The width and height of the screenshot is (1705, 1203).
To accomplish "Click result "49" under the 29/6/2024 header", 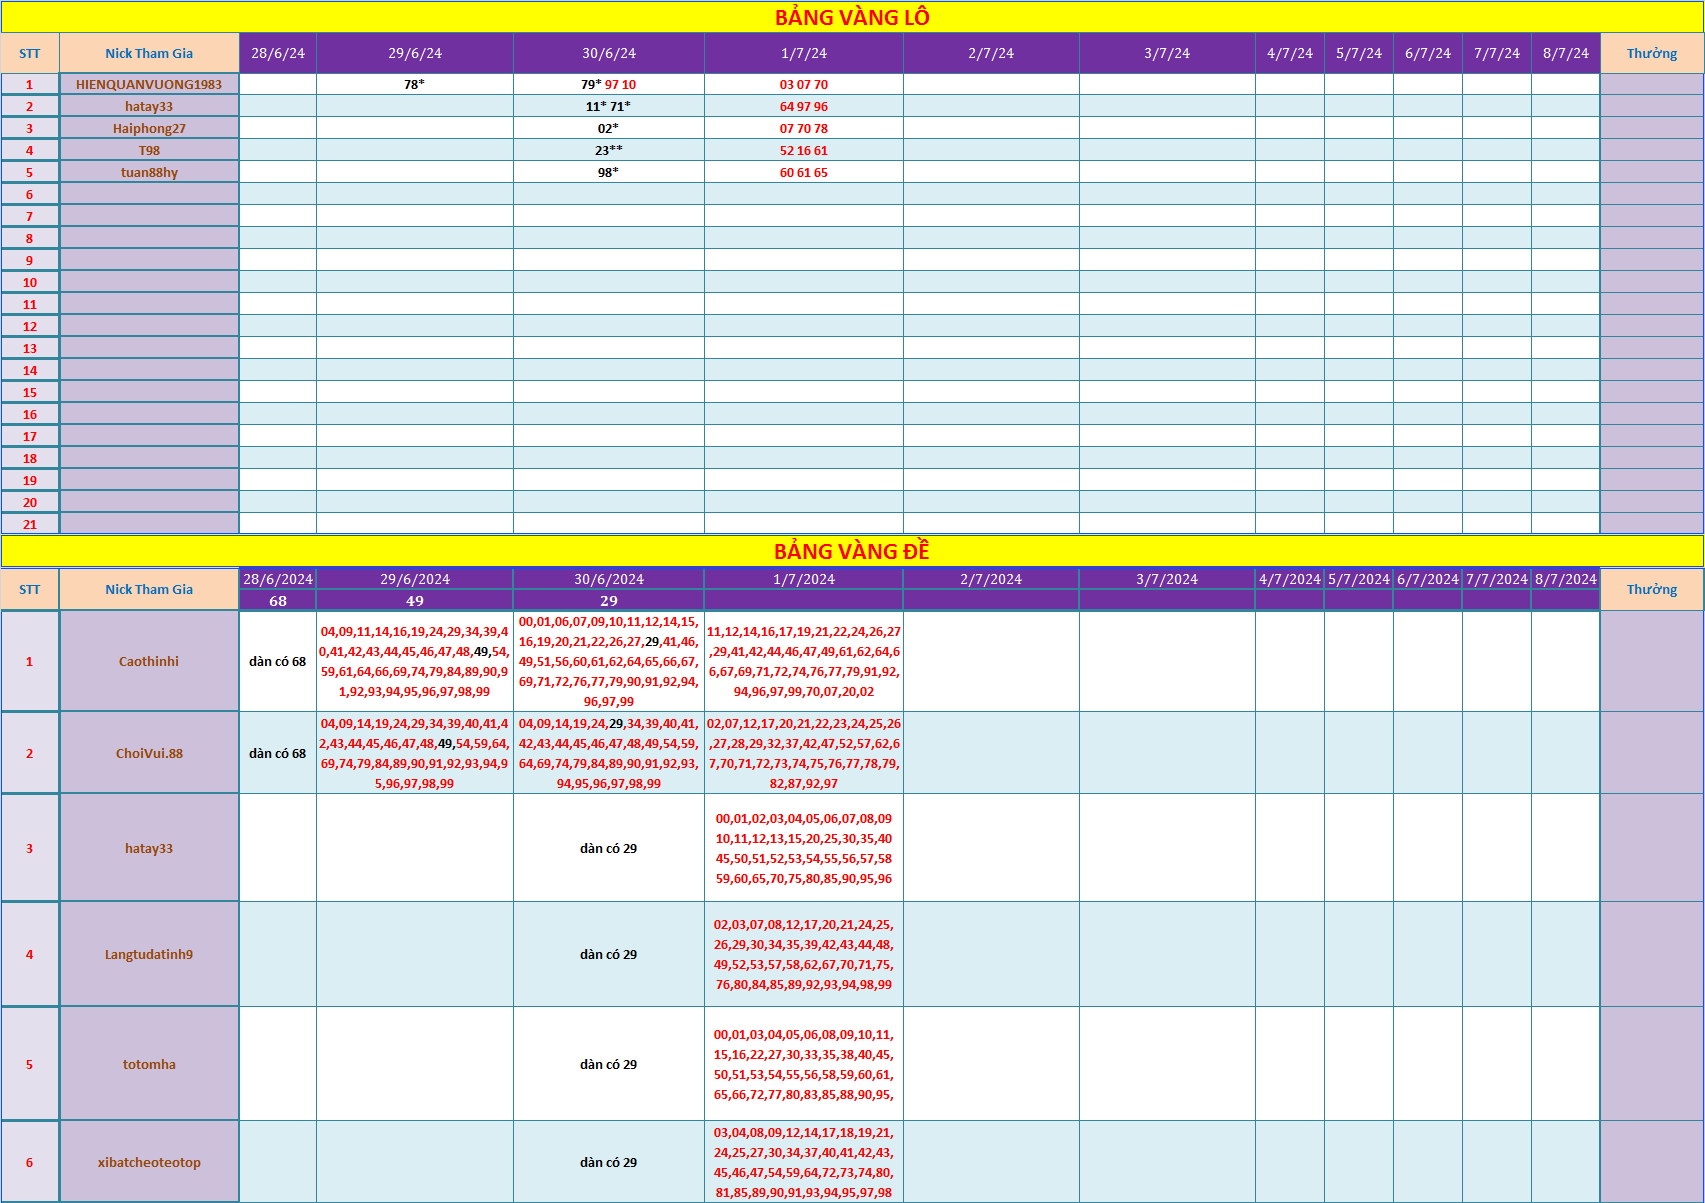I will click(415, 601).
